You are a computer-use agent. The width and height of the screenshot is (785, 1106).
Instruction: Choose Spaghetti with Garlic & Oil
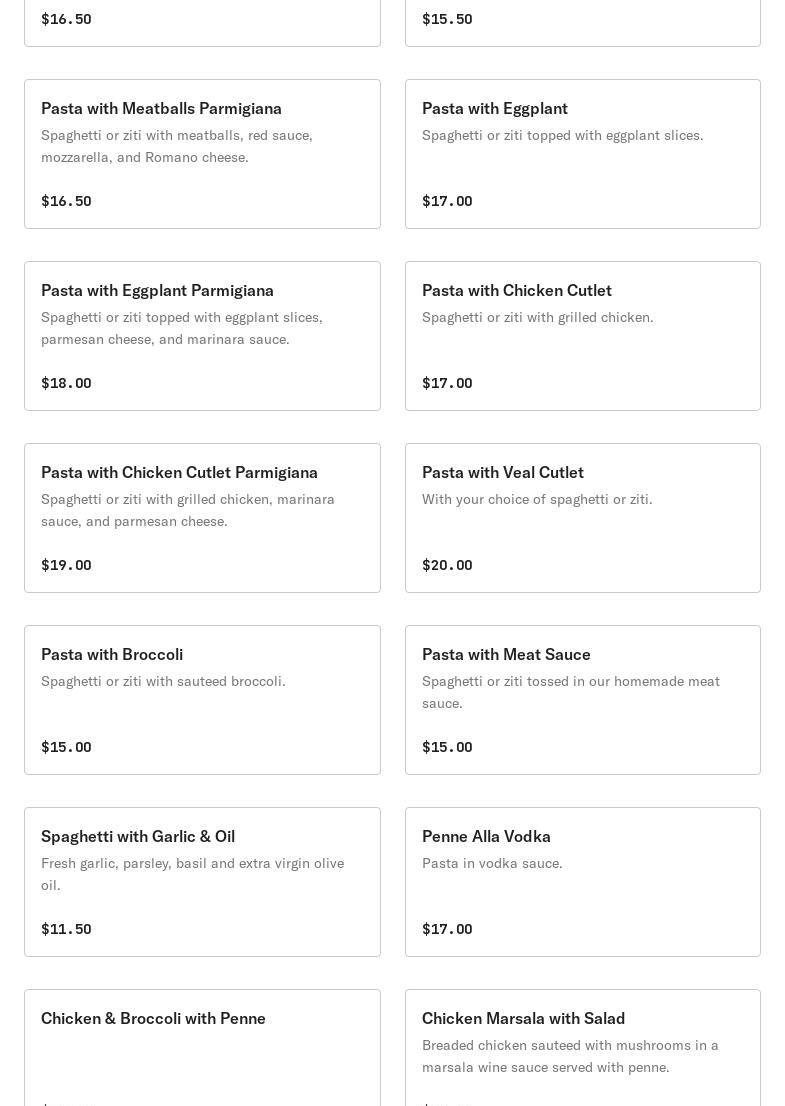pyautogui.click(x=202, y=882)
